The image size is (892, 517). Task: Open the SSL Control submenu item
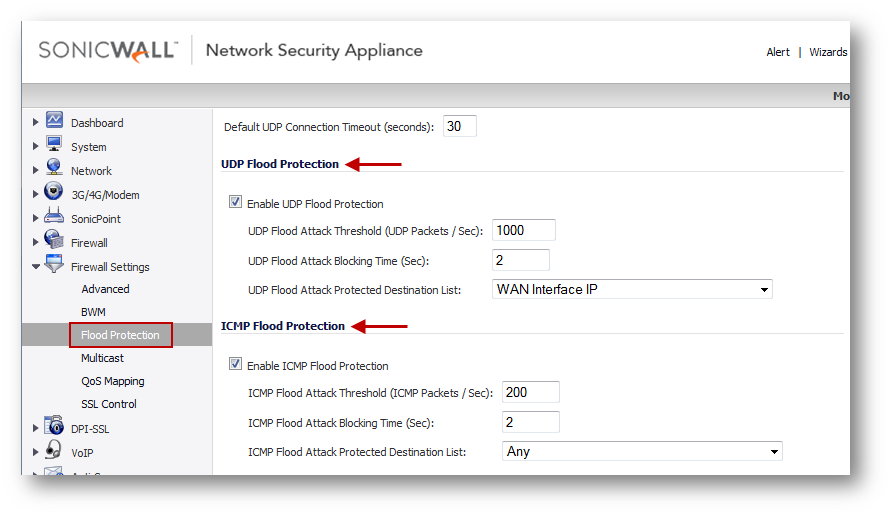coord(109,404)
